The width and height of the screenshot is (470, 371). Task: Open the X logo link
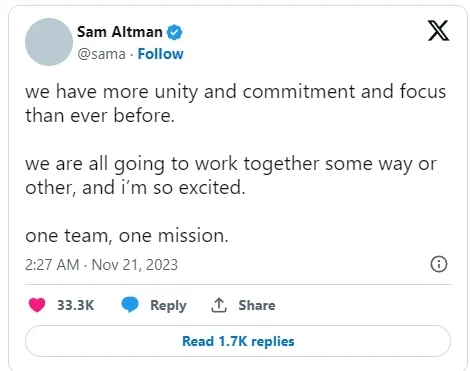pyautogui.click(x=438, y=30)
